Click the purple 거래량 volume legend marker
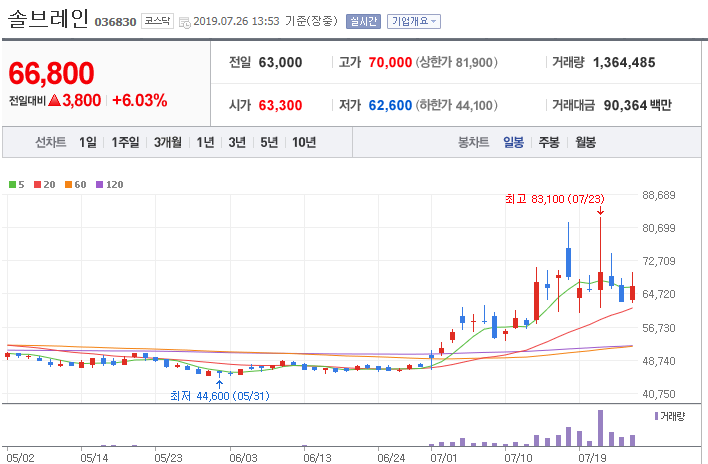 click(x=656, y=416)
